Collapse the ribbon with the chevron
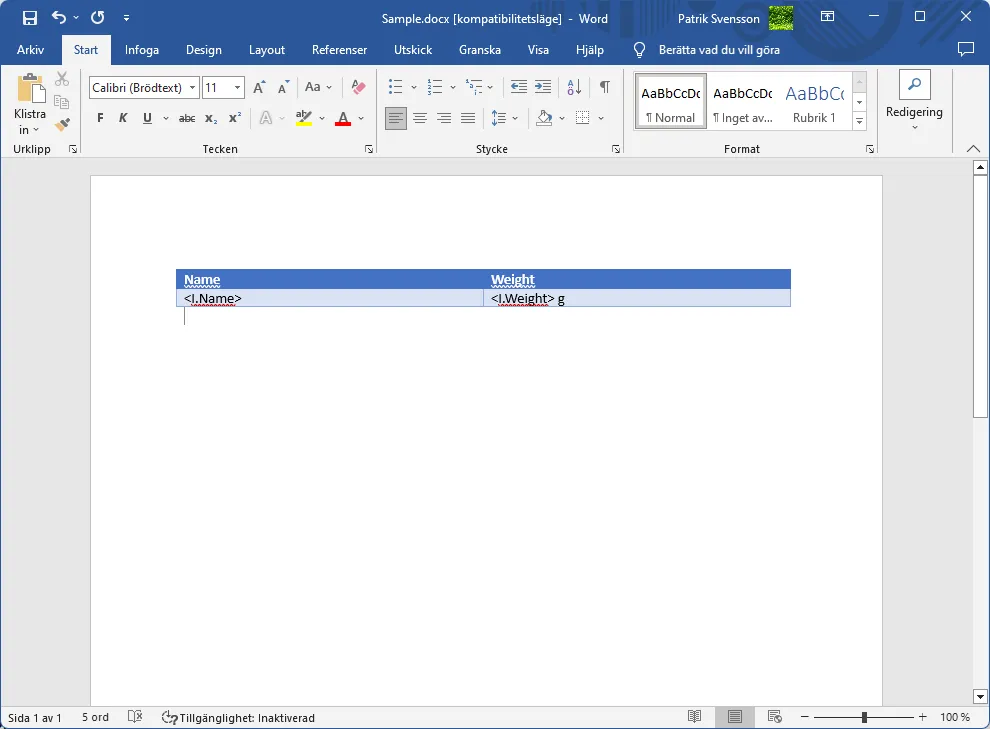Viewport: 990px width, 729px height. click(x=974, y=149)
